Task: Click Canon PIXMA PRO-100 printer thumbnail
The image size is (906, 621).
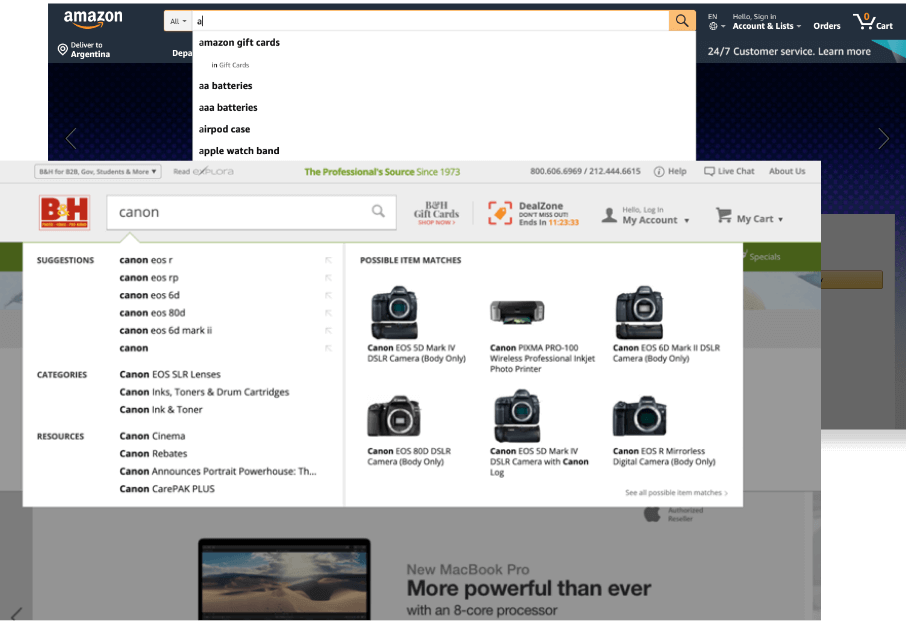Action: click(517, 313)
